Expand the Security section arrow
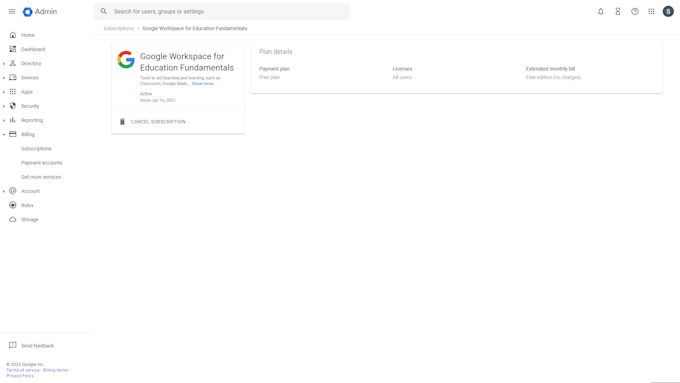680x383 pixels. [4, 106]
